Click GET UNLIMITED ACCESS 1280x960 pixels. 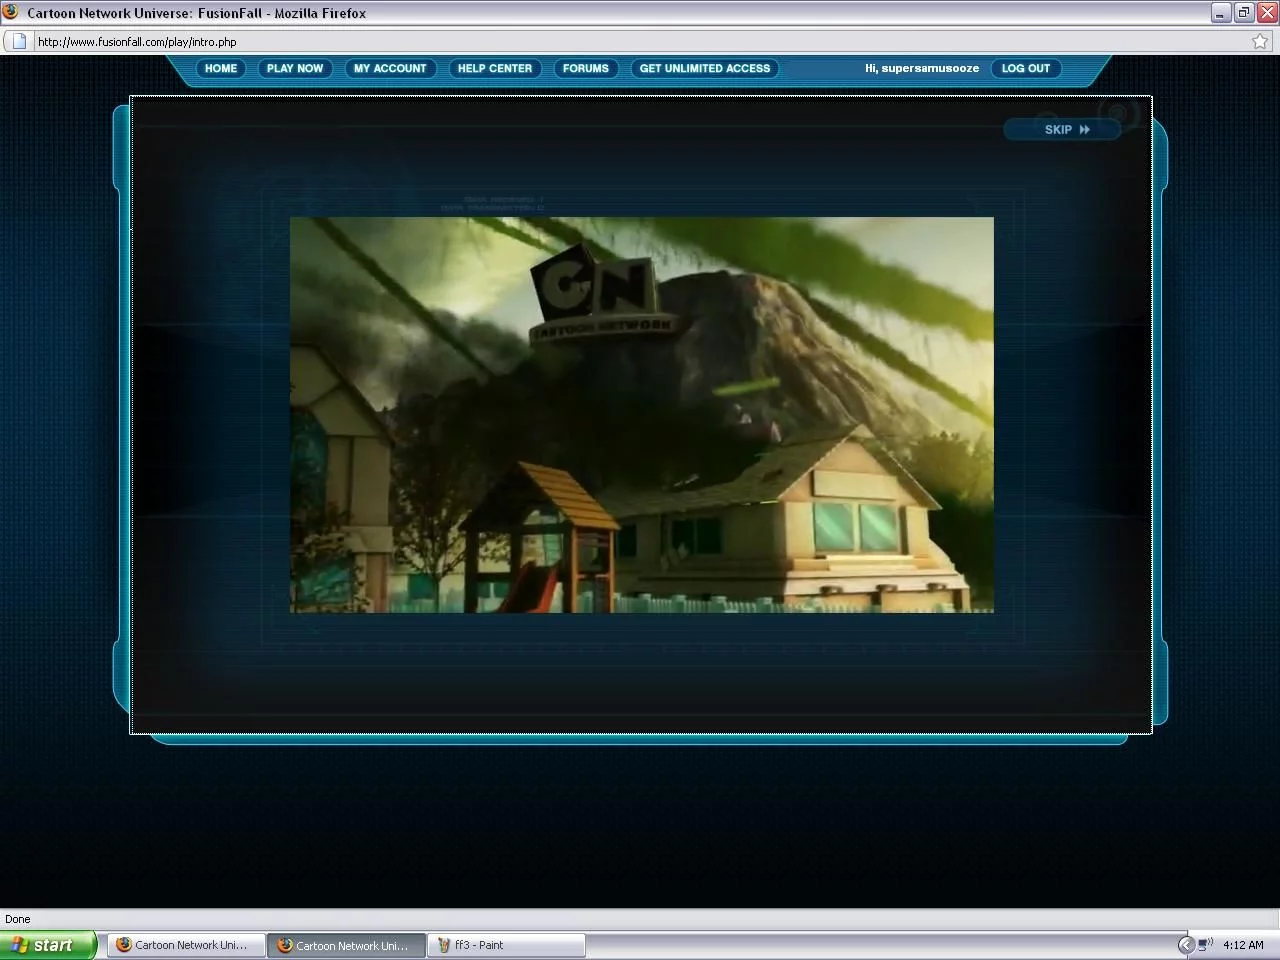point(705,68)
